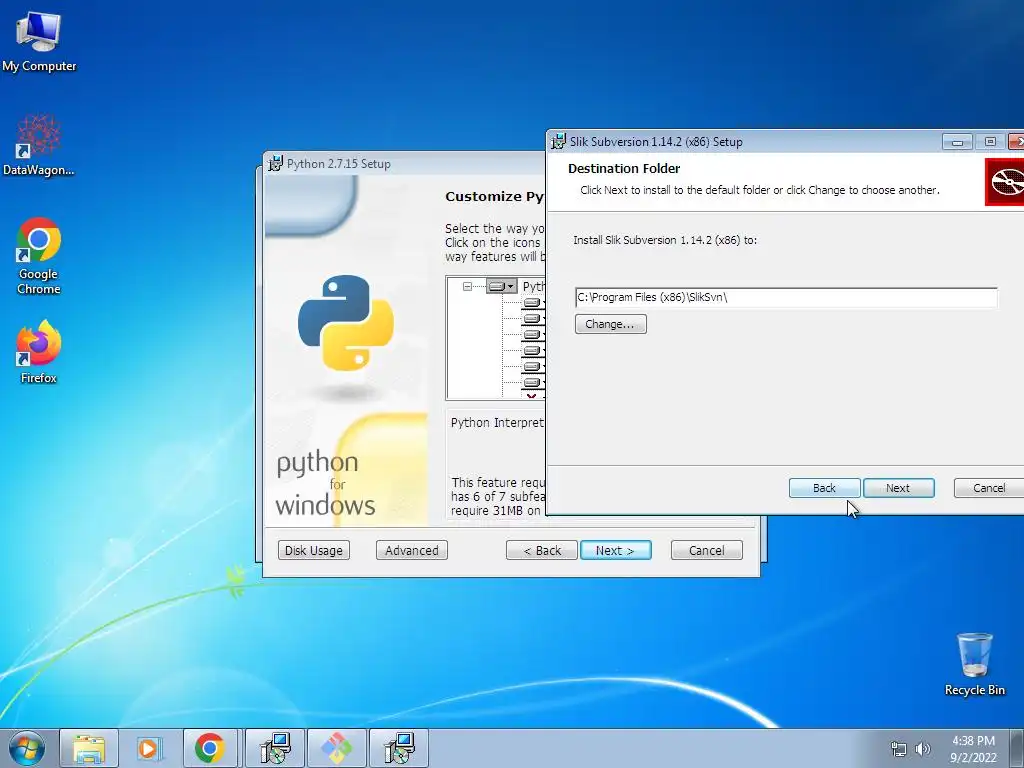The width and height of the screenshot is (1024, 768).
Task: Click the "Destination Folder" heading
Action: point(624,168)
